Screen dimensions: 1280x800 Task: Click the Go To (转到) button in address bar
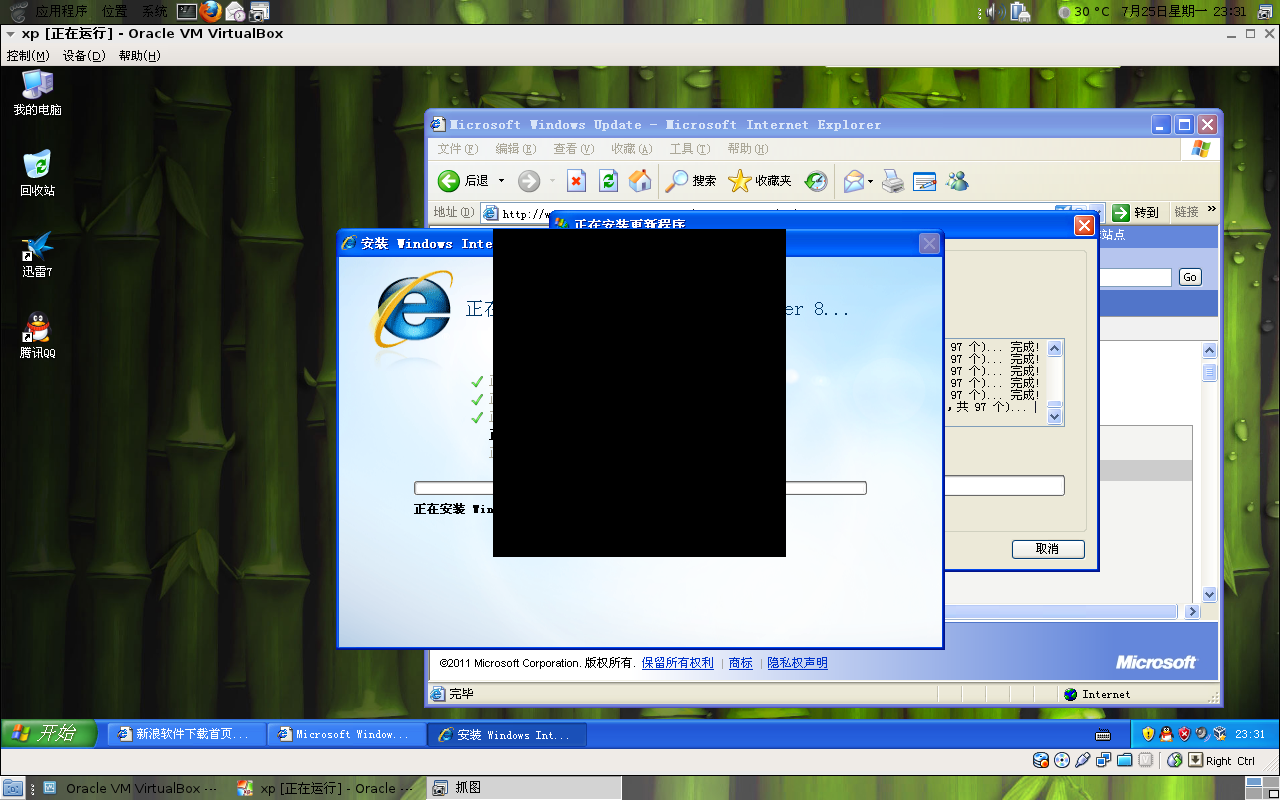point(1137,212)
